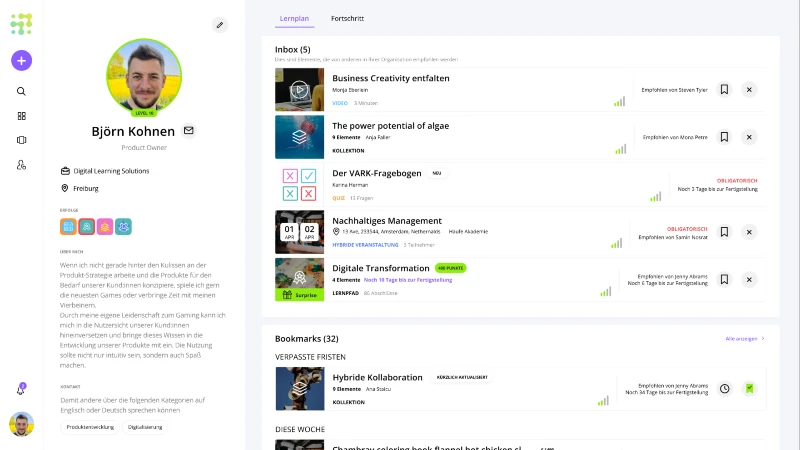800x450 pixels.
Task: Click difficulty bars on Business Creativity row
Action: coord(619,102)
